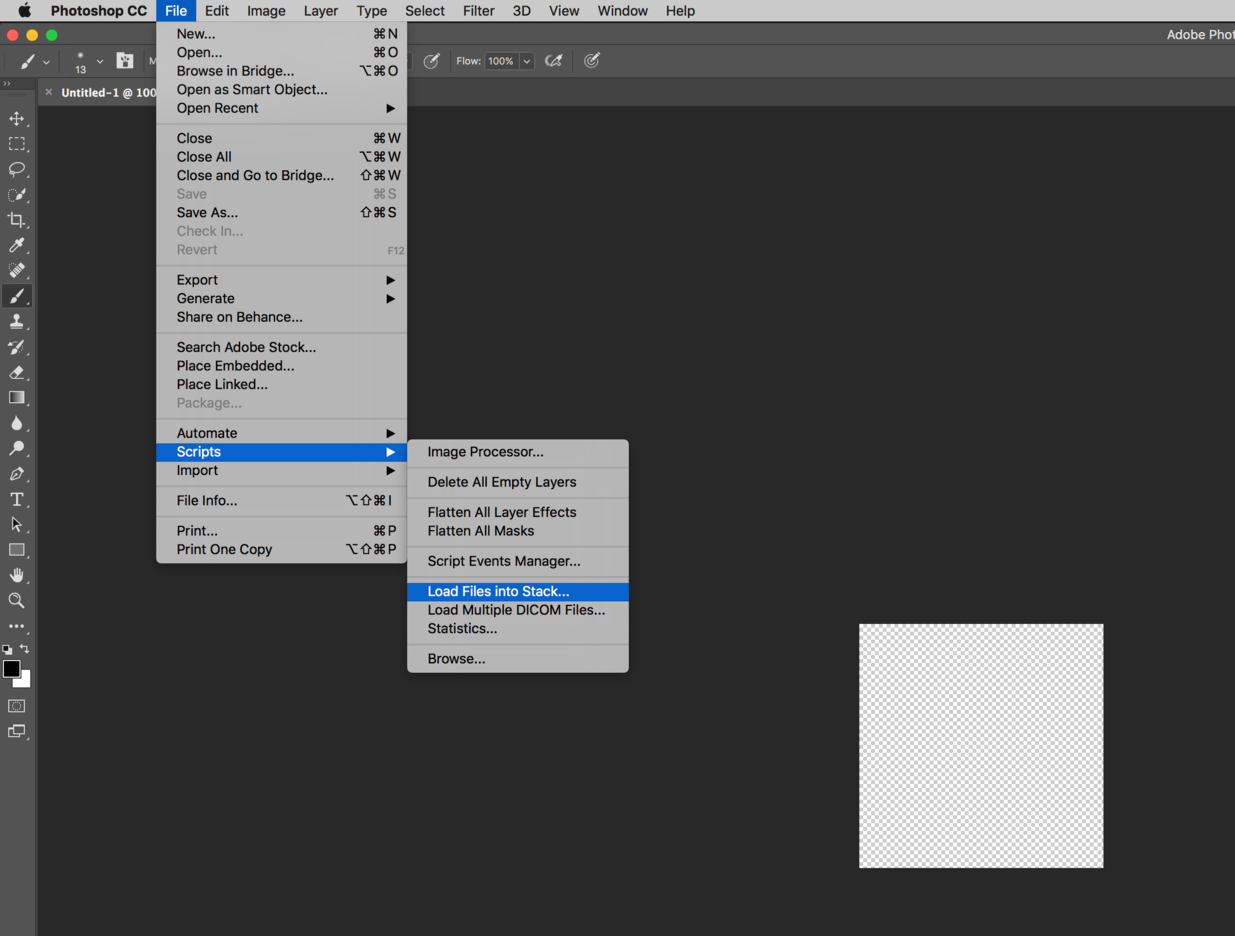This screenshot has height=936, width=1235.
Task: Reset to default foreground and background colors
Action: (x=8, y=650)
